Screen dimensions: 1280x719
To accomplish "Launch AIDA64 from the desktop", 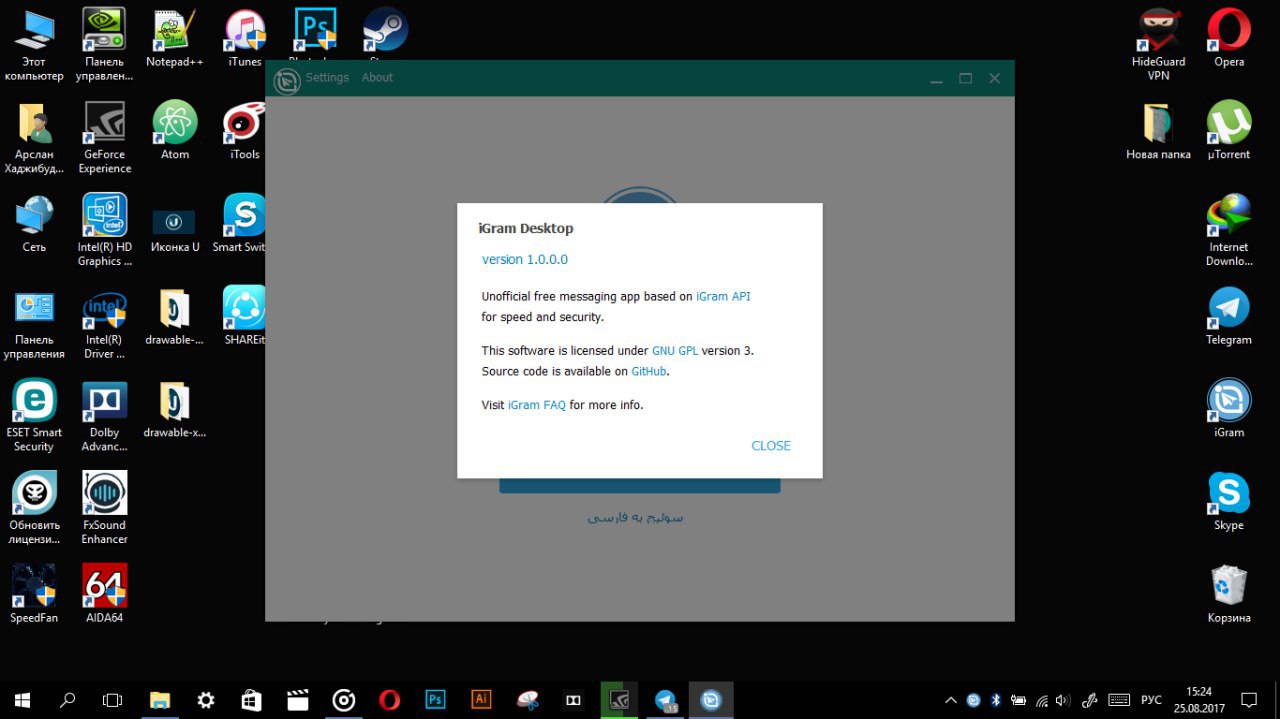I will point(105,594).
